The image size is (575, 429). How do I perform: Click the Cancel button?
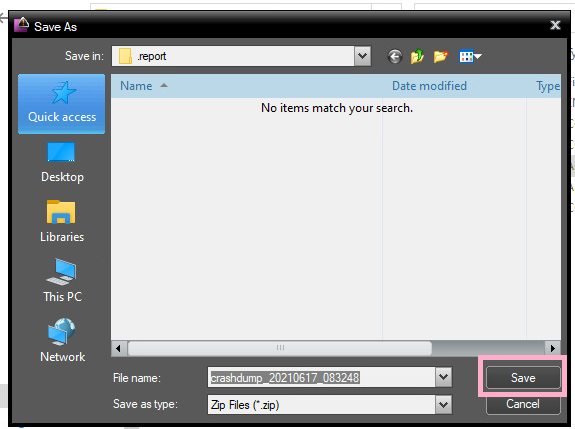523,404
